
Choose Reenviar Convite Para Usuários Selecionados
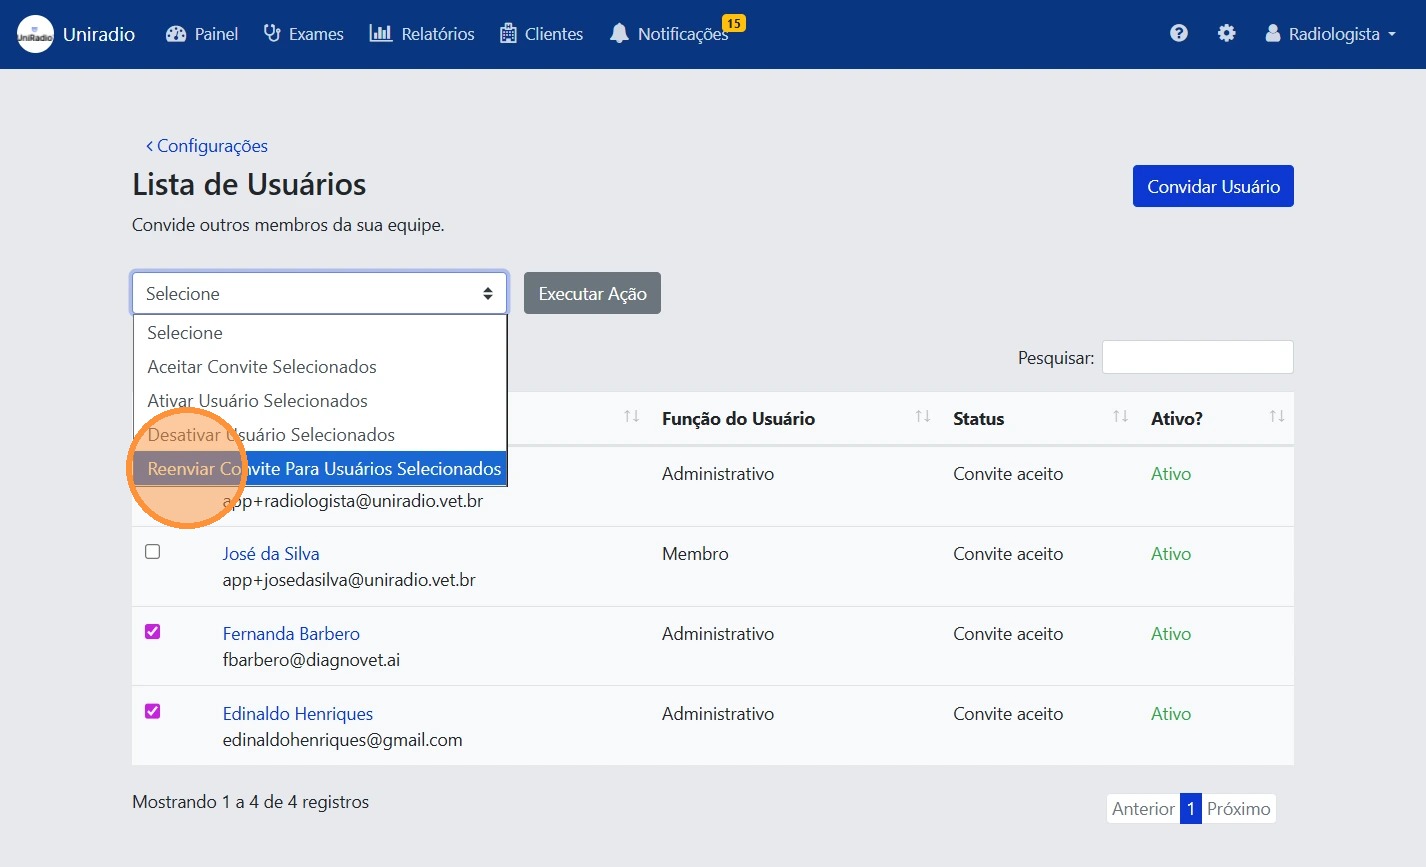324,469
